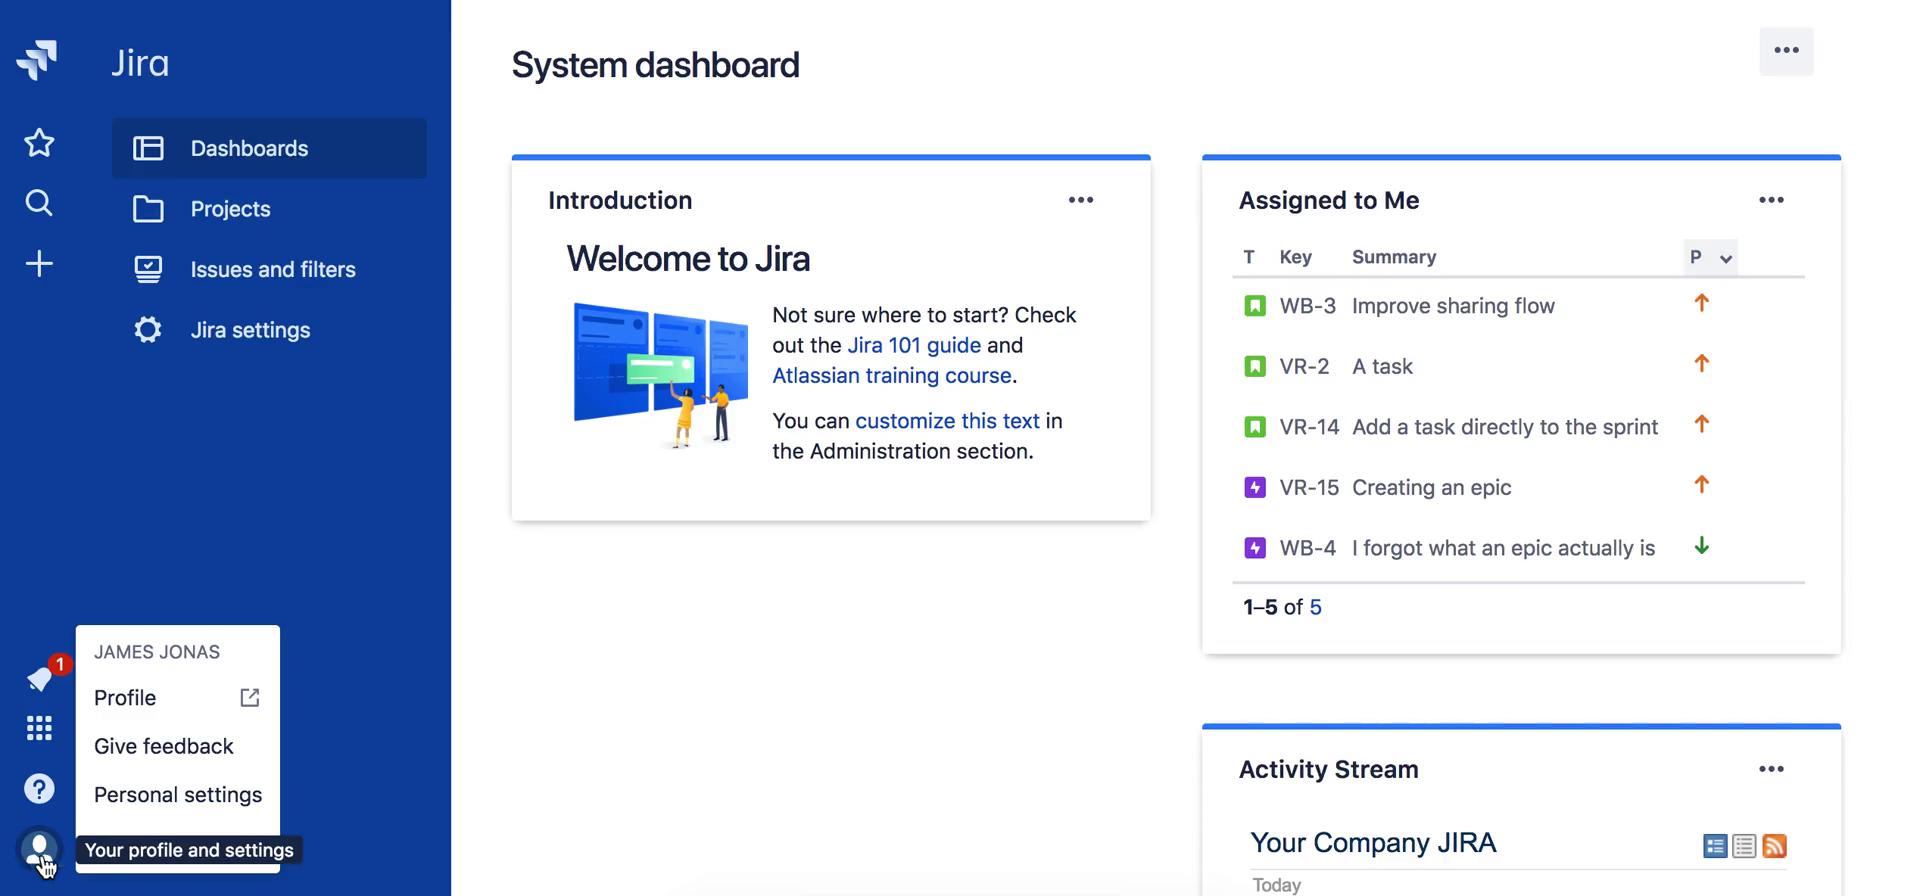The width and height of the screenshot is (1920, 896).
Task: Open the Creating an epic summary
Action: [x=1431, y=488]
